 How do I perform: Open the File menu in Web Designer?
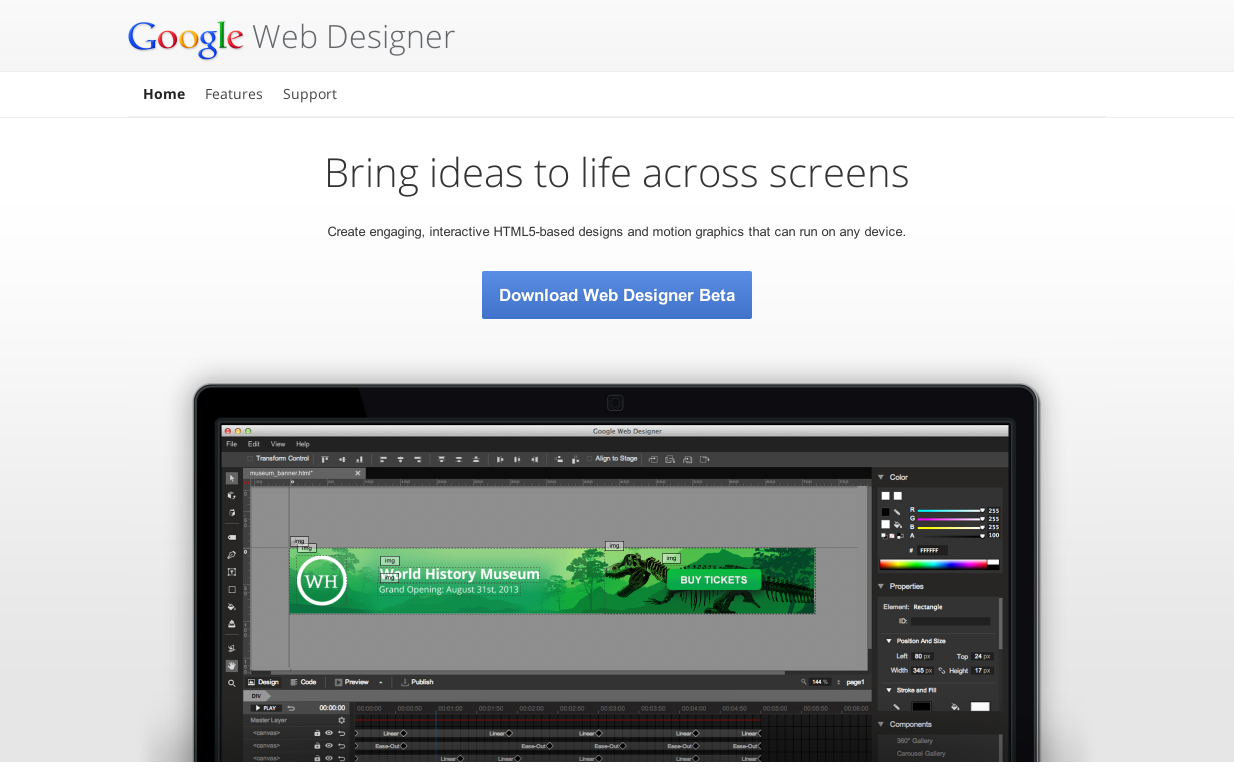coord(231,444)
